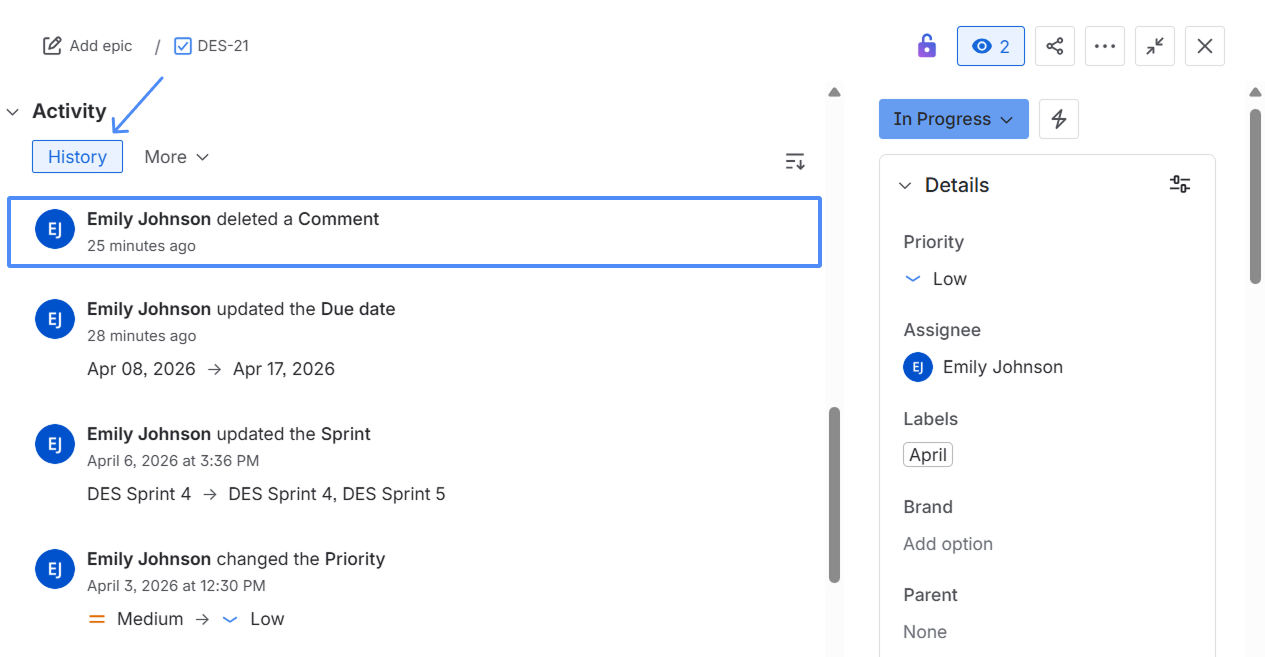Image resolution: width=1265 pixels, height=657 pixels.
Task: Click the Low priority chevron icon in Details
Action: point(912,279)
